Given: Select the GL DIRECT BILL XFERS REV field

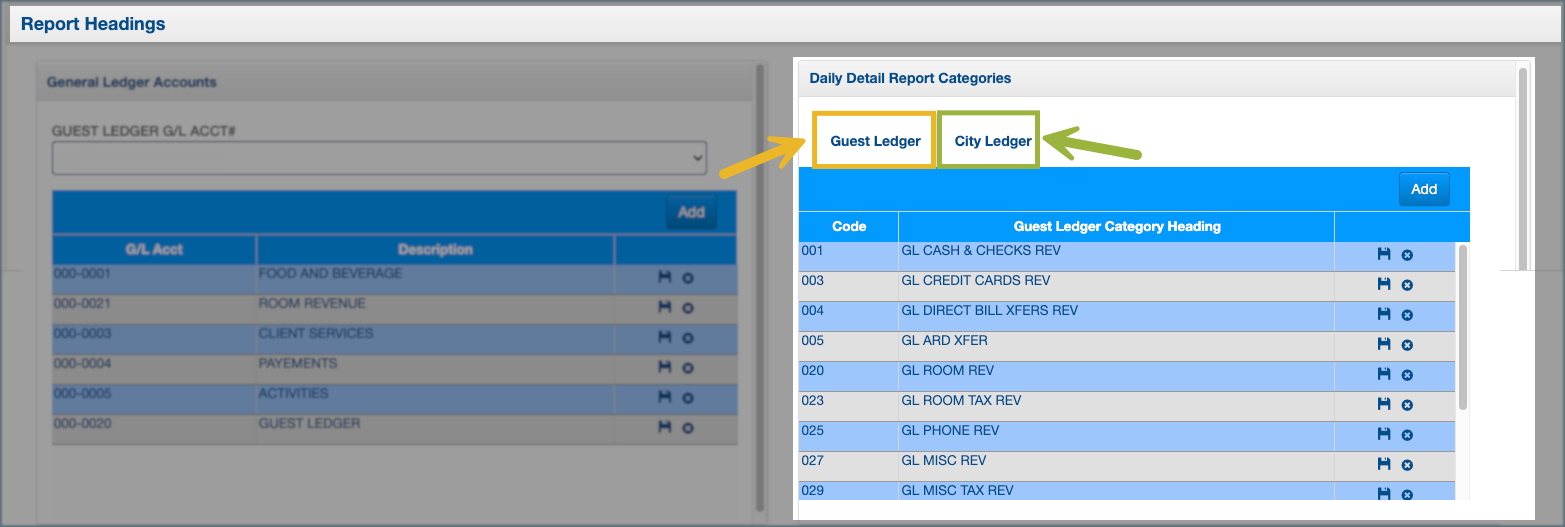Looking at the screenshot, I should pyautogui.click(x=1116, y=316).
